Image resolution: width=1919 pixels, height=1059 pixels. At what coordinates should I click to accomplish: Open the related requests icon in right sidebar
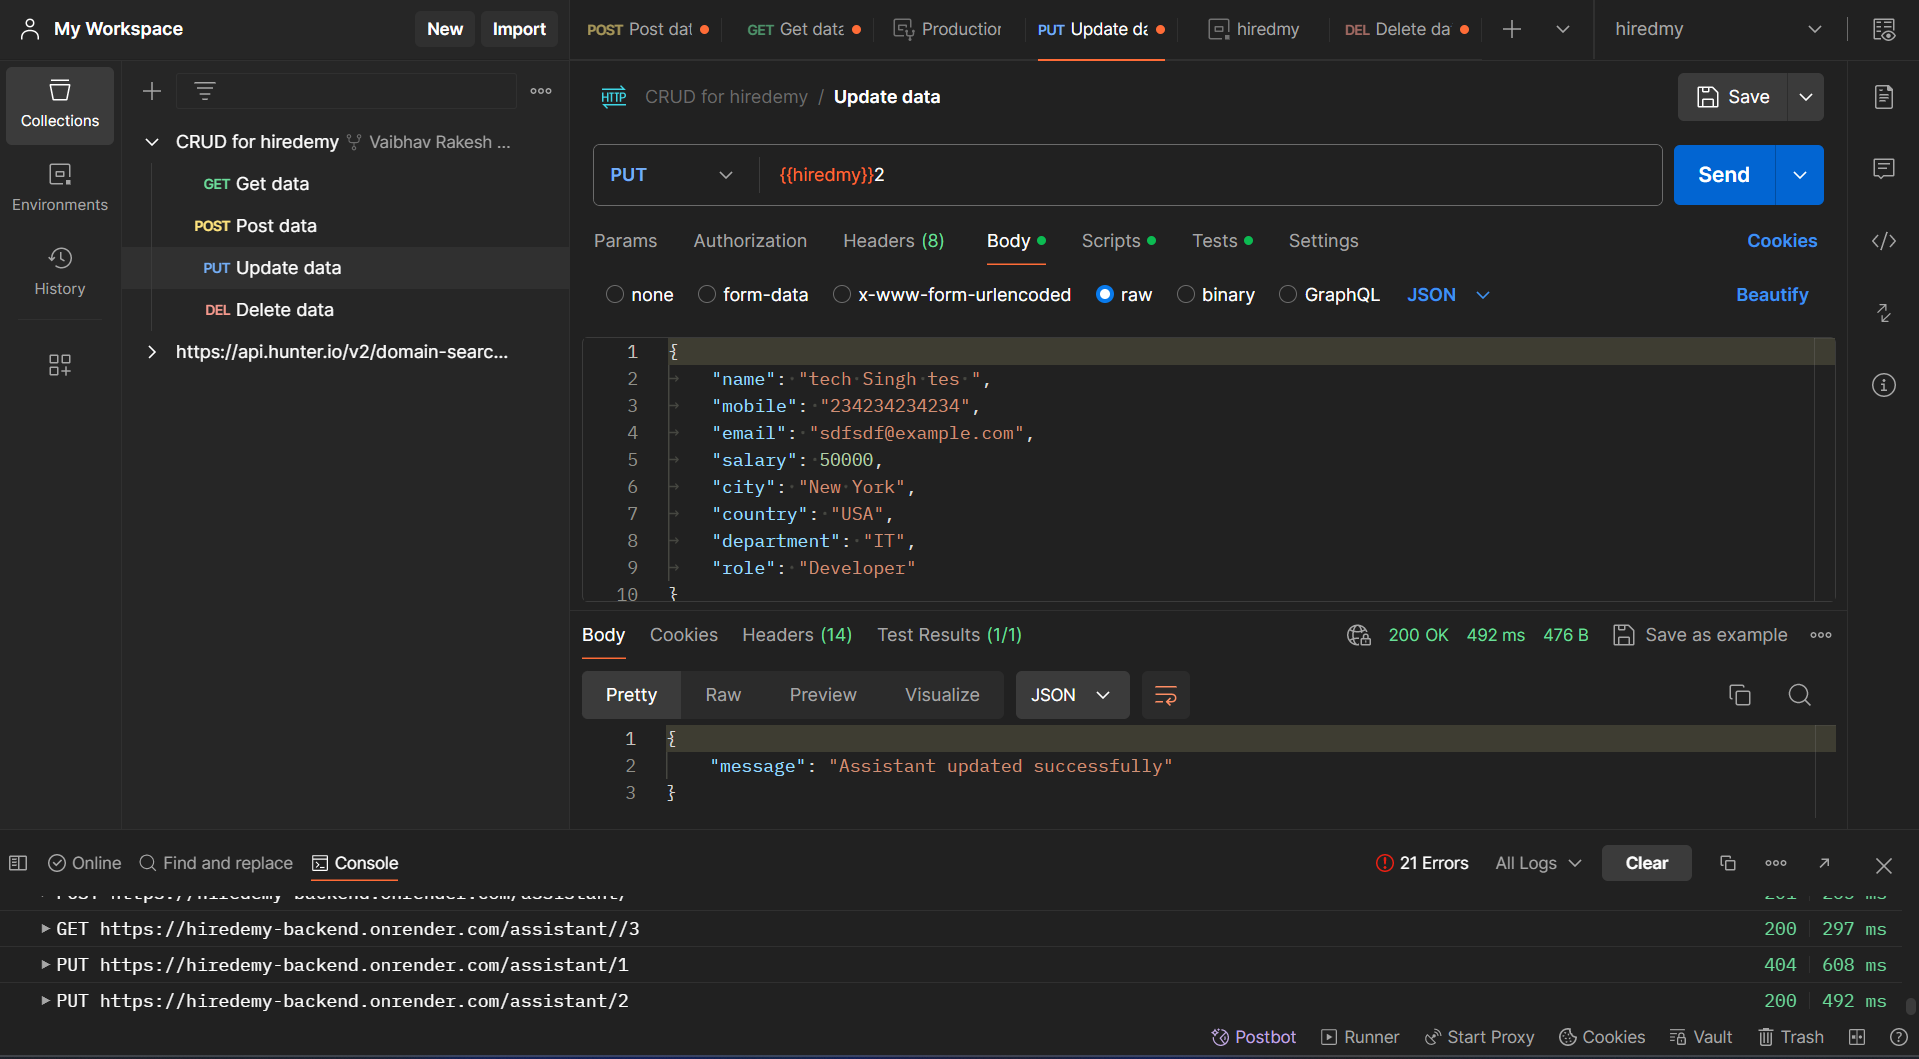coord(1884,313)
